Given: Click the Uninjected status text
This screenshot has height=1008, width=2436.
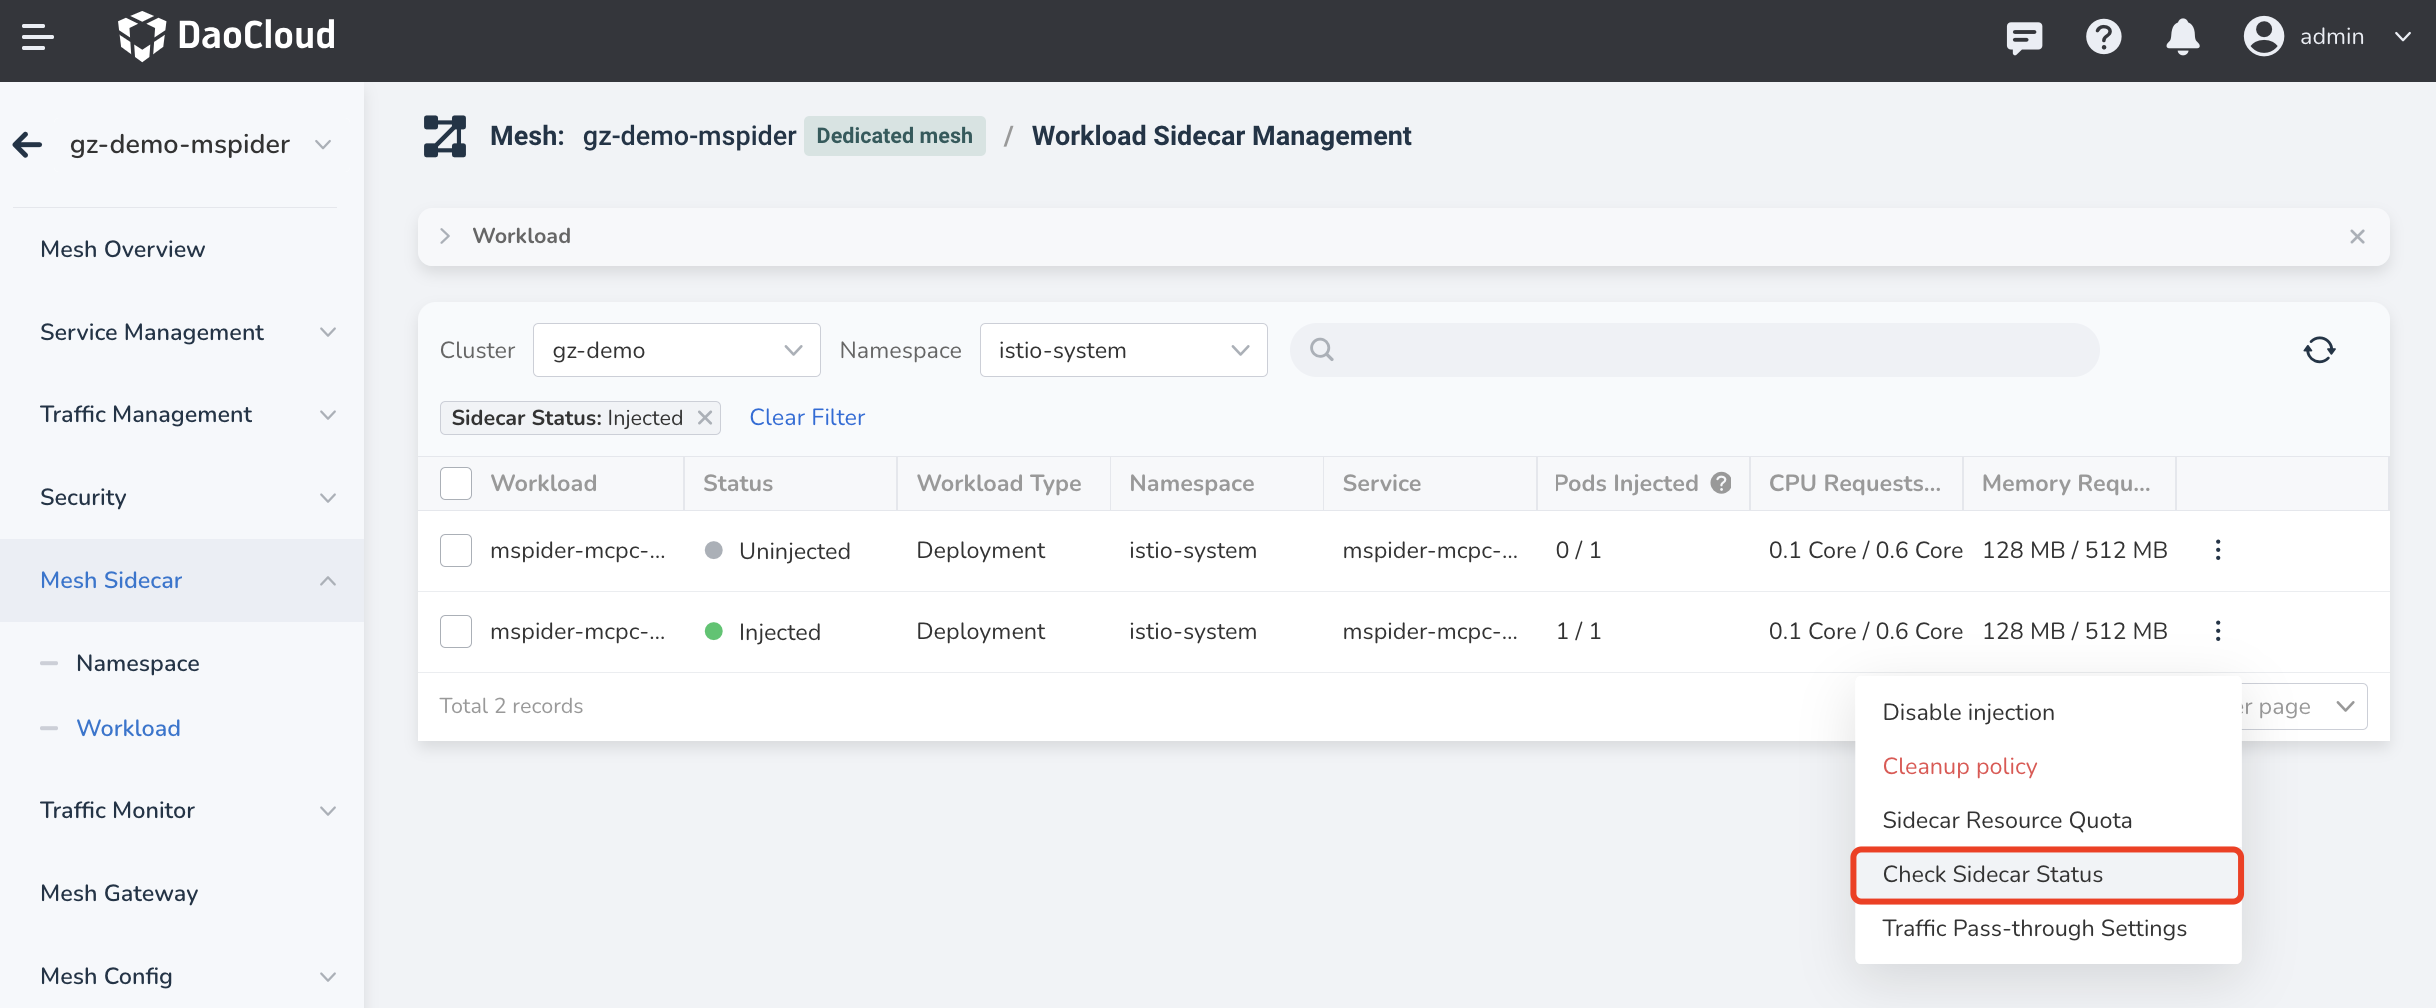Looking at the screenshot, I should [x=794, y=551].
